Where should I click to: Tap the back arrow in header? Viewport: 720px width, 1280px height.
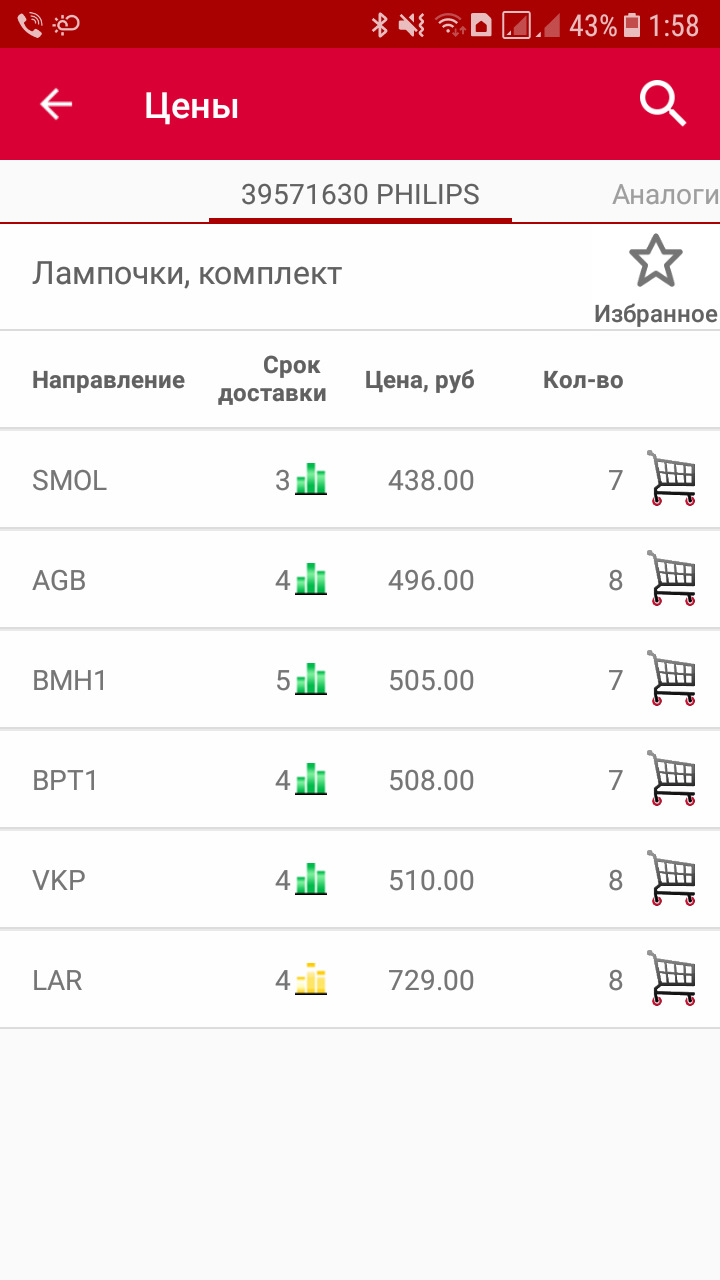(x=56, y=104)
